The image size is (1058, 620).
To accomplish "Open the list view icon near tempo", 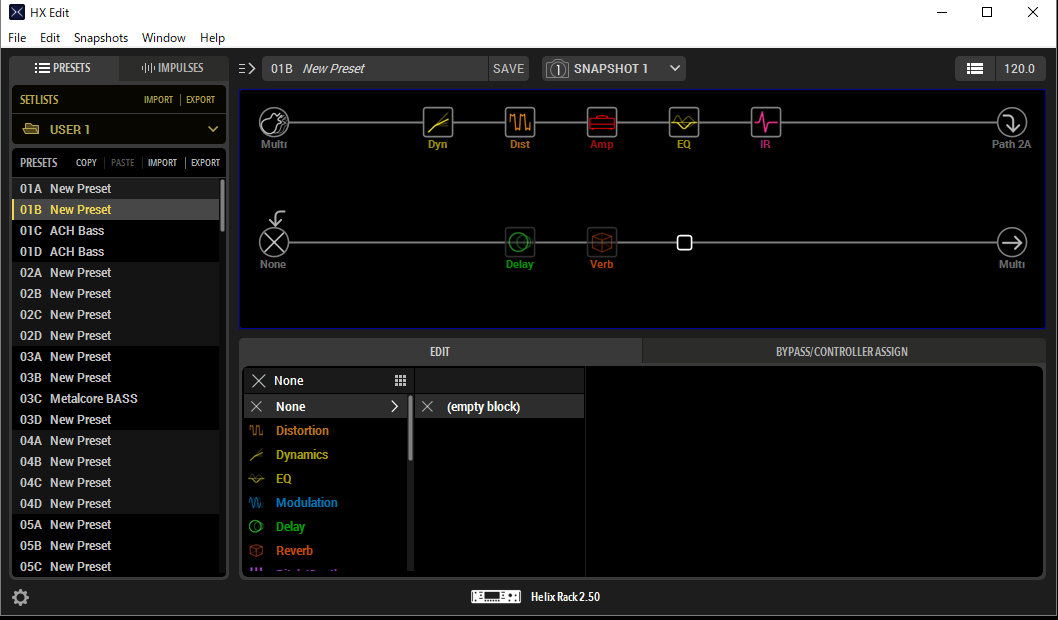I will tap(975, 68).
